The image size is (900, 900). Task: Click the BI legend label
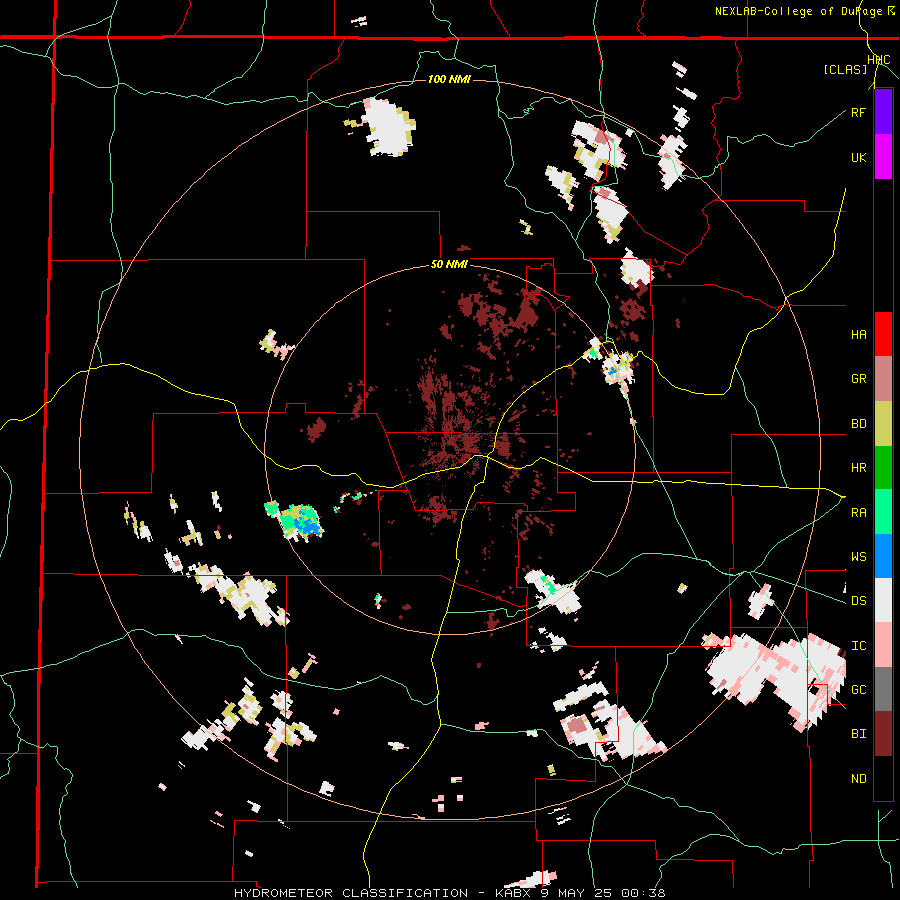click(858, 734)
